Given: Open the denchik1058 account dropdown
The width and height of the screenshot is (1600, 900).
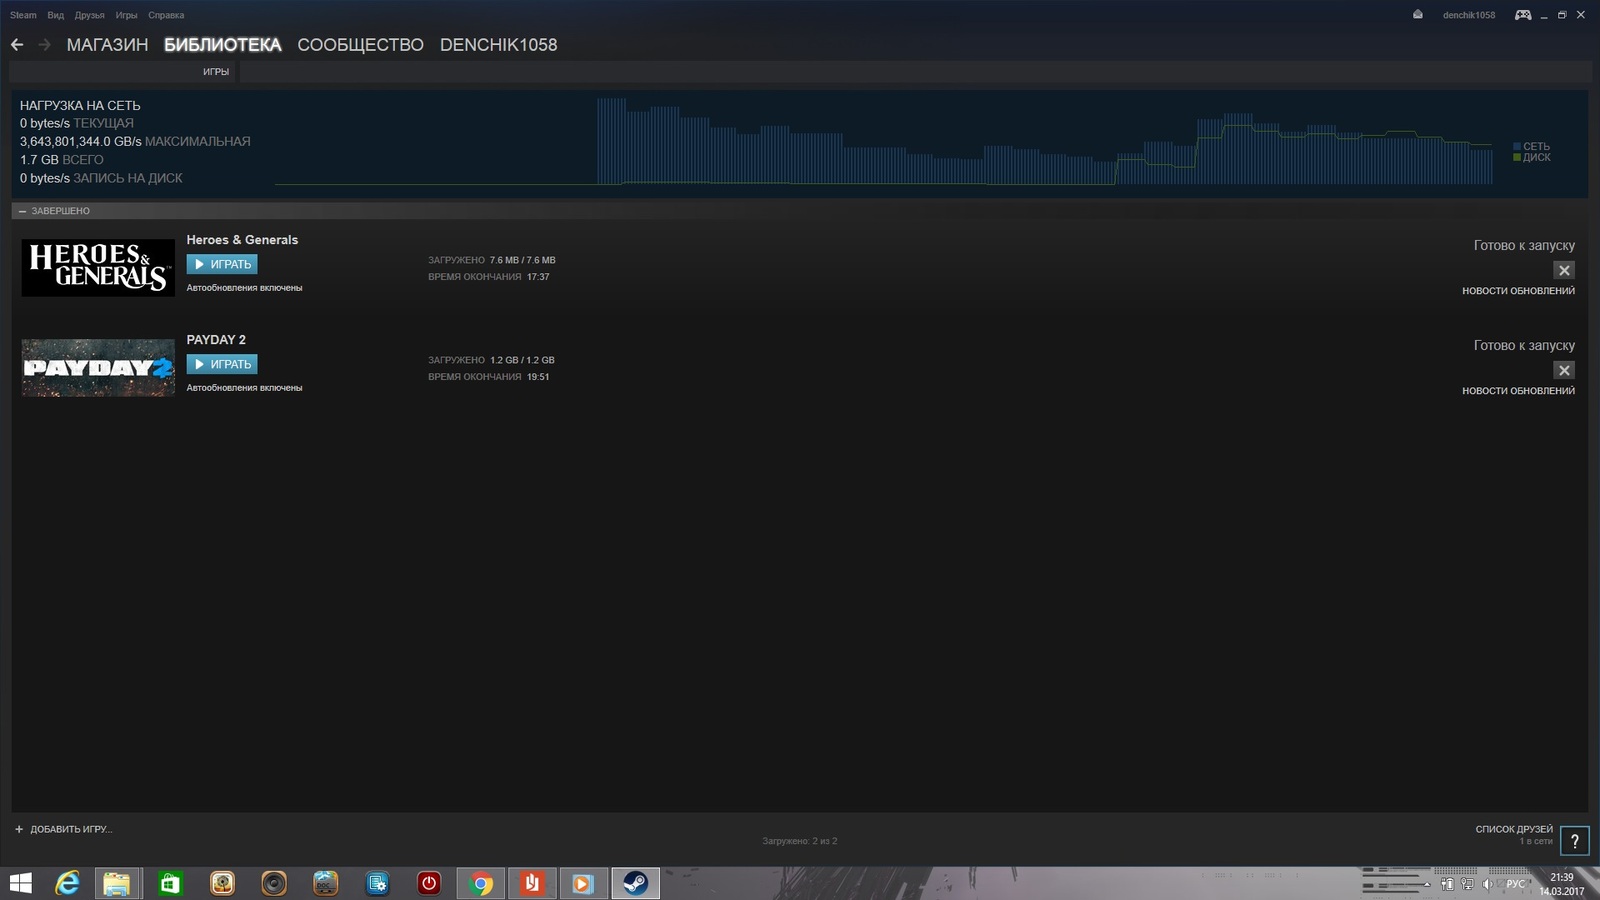Looking at the screenshot, I should point(1468,15).
